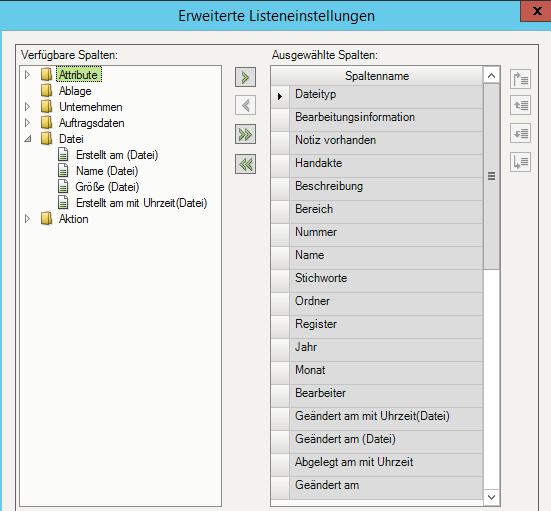Select Größe (Datei) column
The image size is (551, 511).
pos(107,187)
